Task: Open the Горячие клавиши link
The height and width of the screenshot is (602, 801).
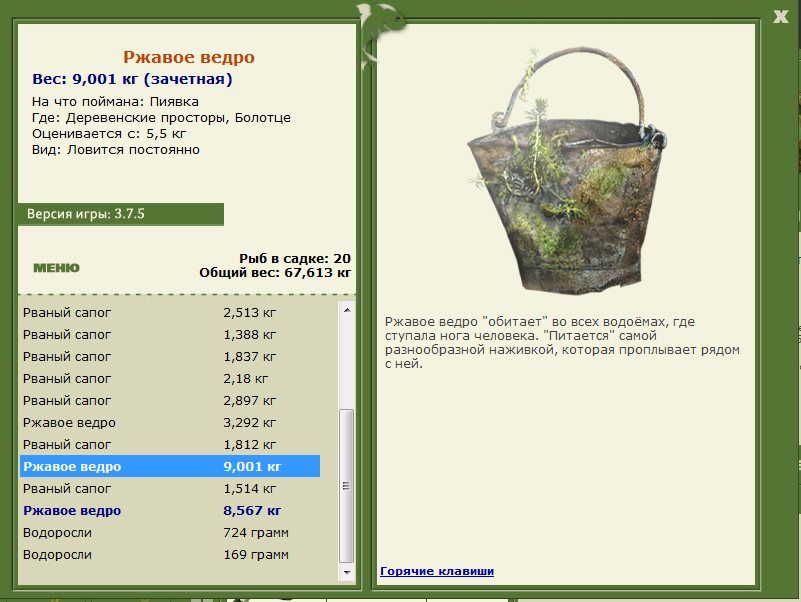Action: click(437, 571)
